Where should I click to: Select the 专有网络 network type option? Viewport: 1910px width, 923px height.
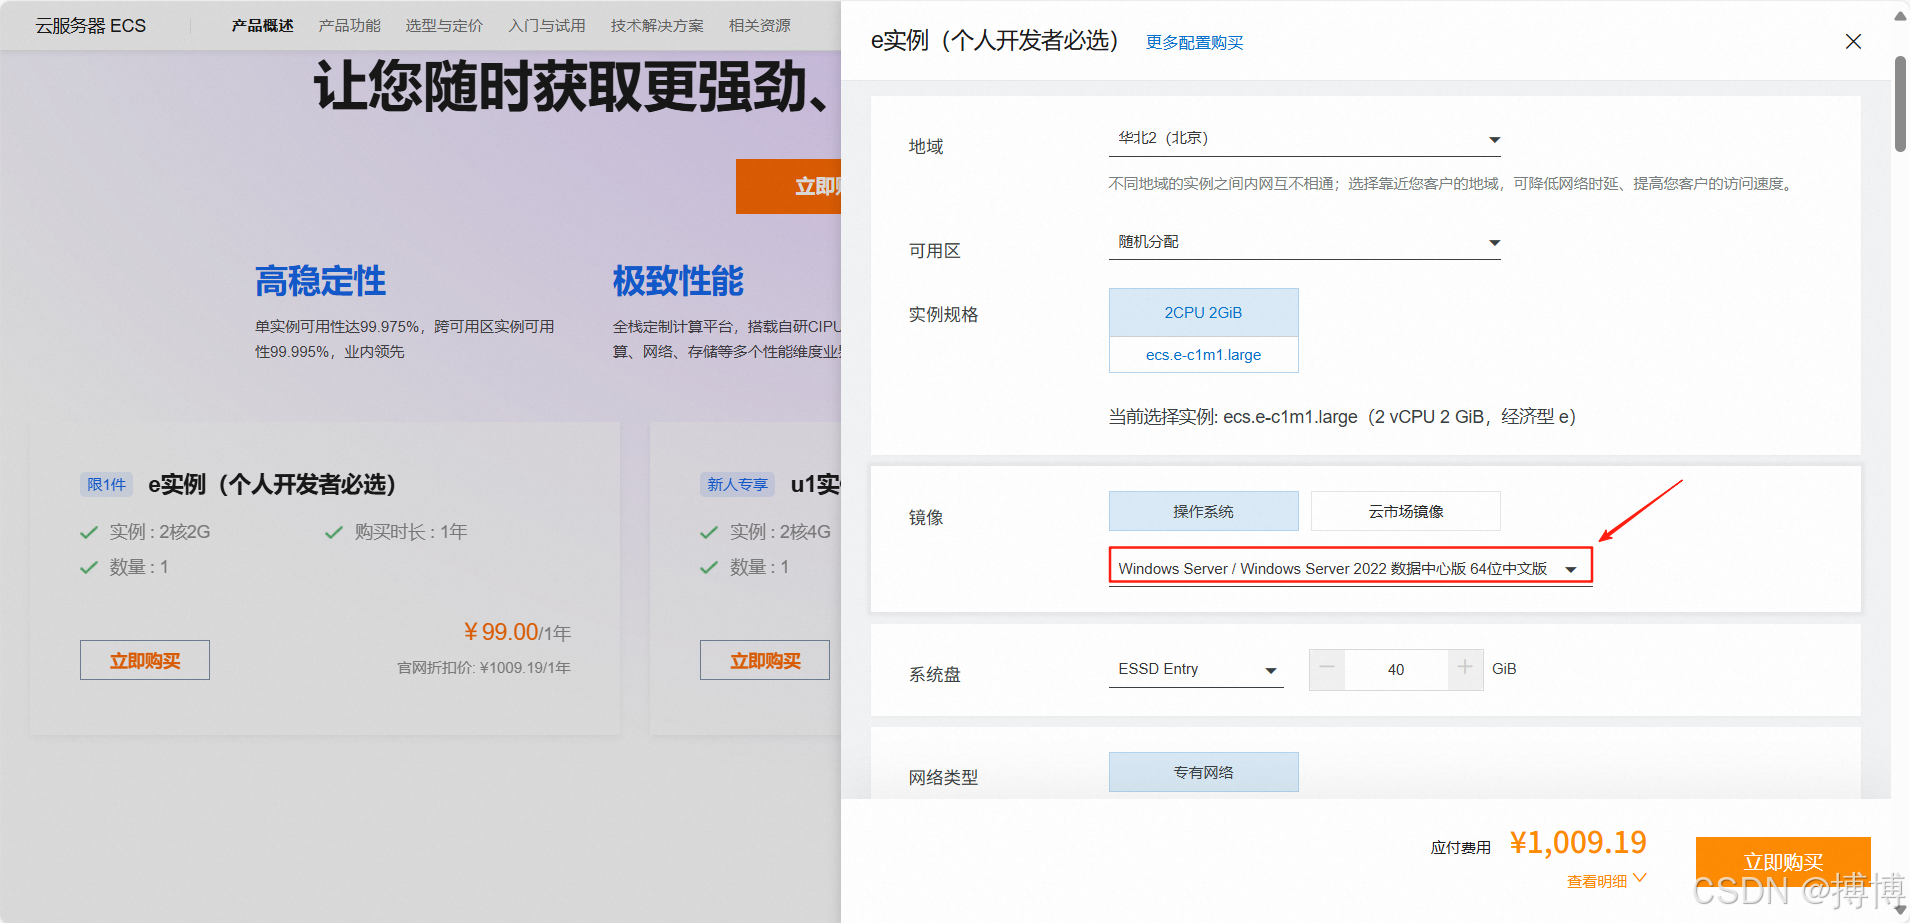(x=1203, y=771)
